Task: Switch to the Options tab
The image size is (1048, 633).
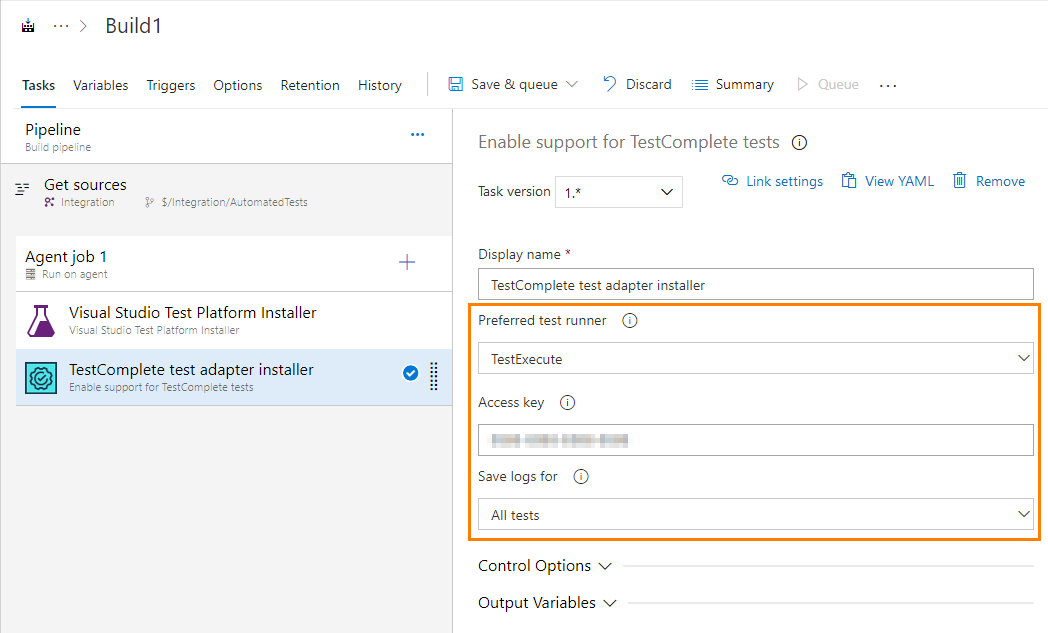Action: pyautogui.click(x=237, y=86)
